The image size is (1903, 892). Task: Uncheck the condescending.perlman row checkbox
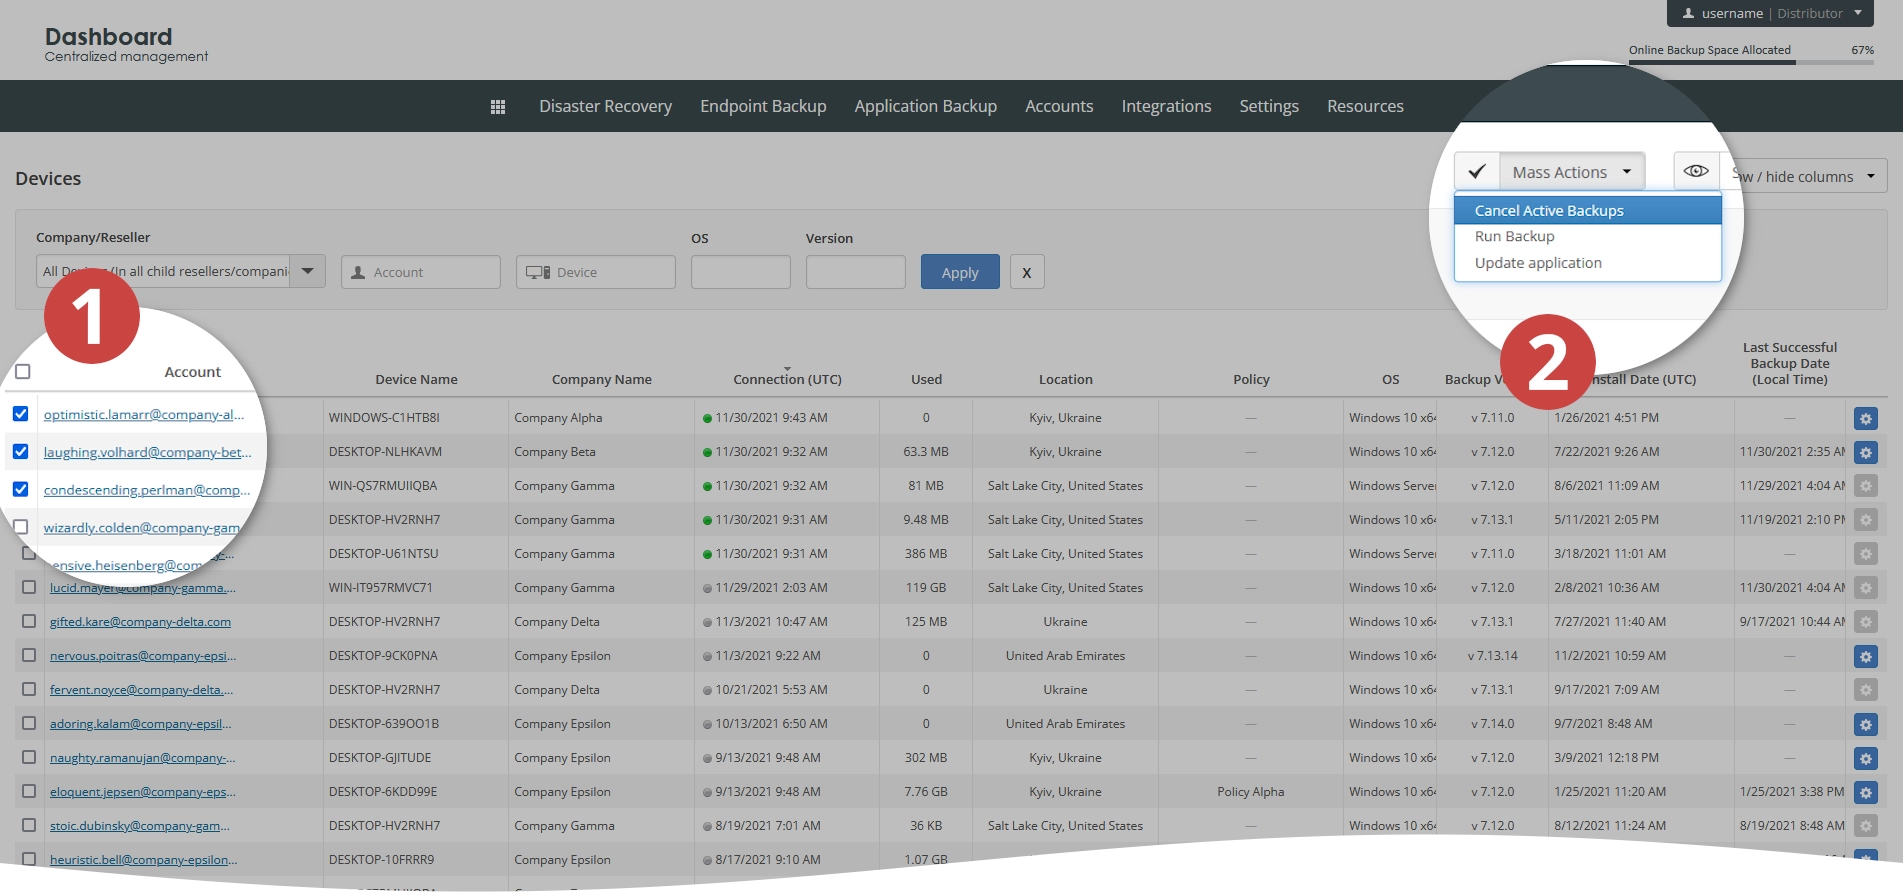click(x=20, y=489)
